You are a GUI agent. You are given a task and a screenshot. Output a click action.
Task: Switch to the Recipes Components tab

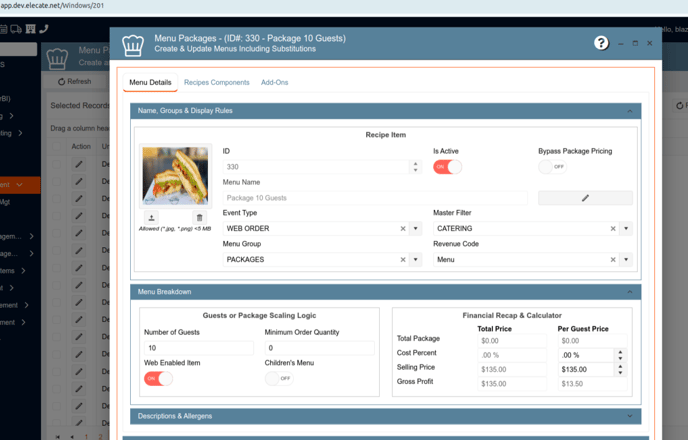point(217,82)
